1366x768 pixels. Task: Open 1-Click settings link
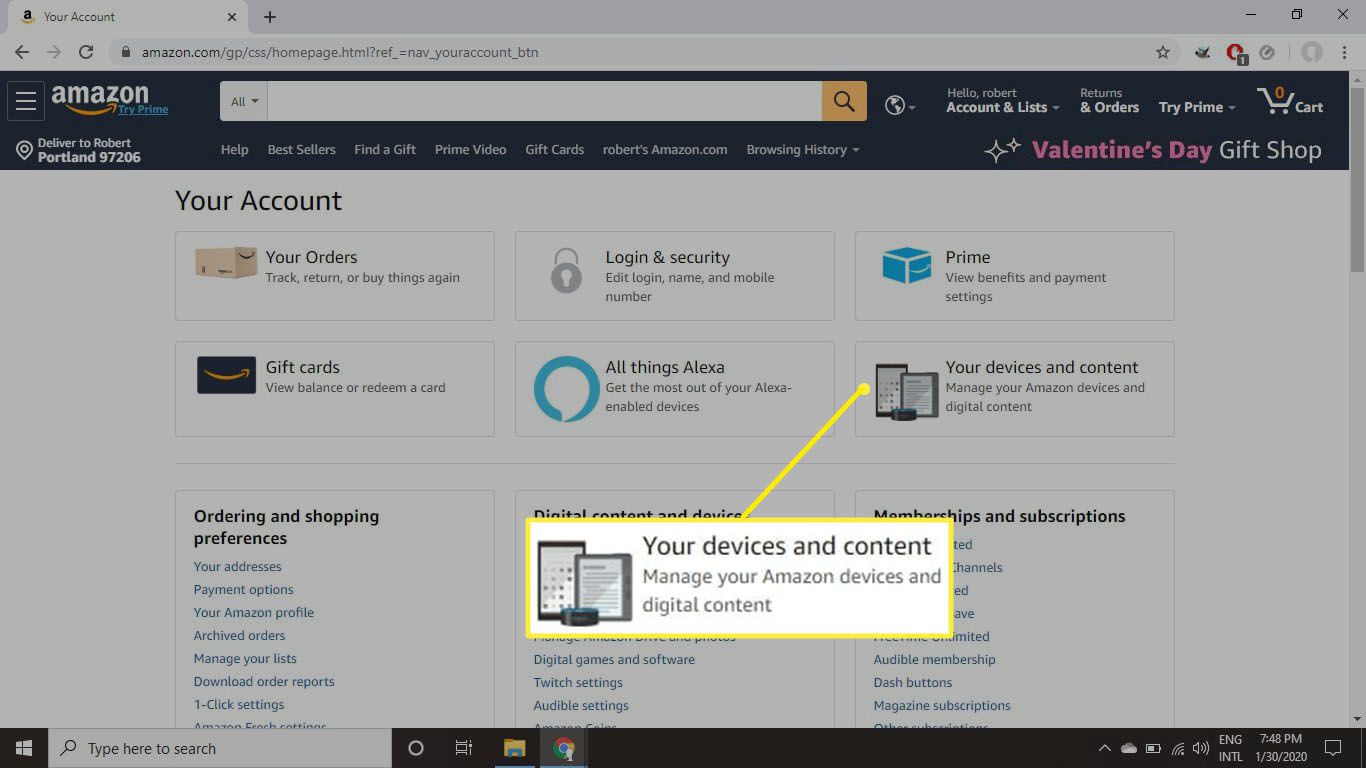tap(239, 705)
